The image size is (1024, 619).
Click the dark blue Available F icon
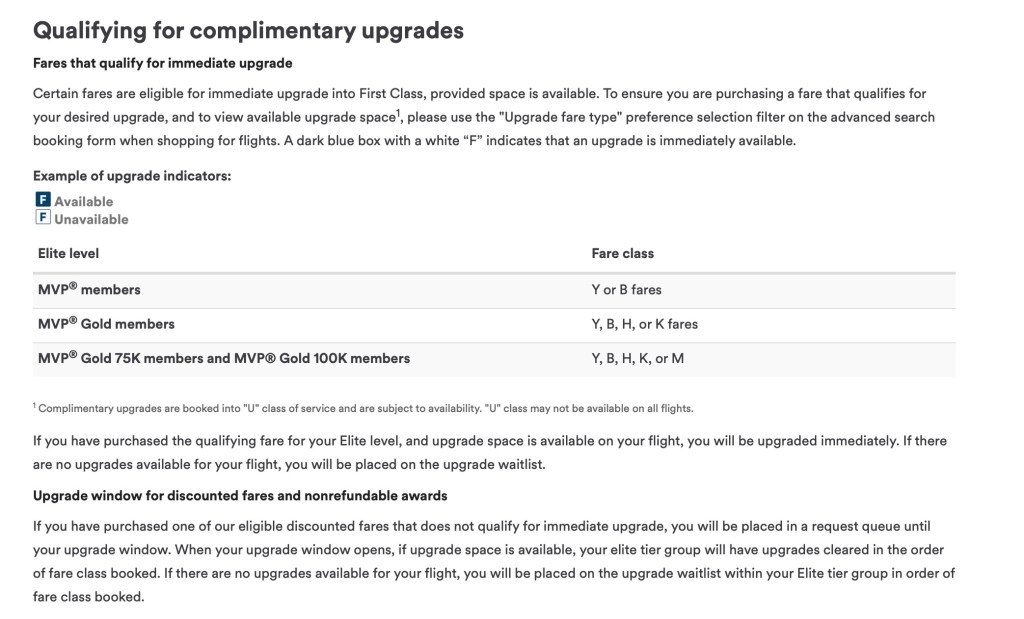[42, 201]
